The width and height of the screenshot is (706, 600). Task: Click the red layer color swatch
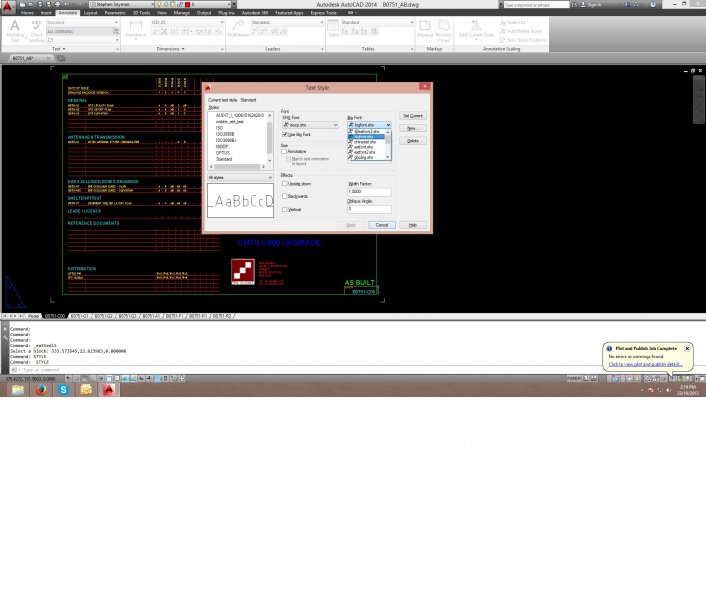pos(188,5)
